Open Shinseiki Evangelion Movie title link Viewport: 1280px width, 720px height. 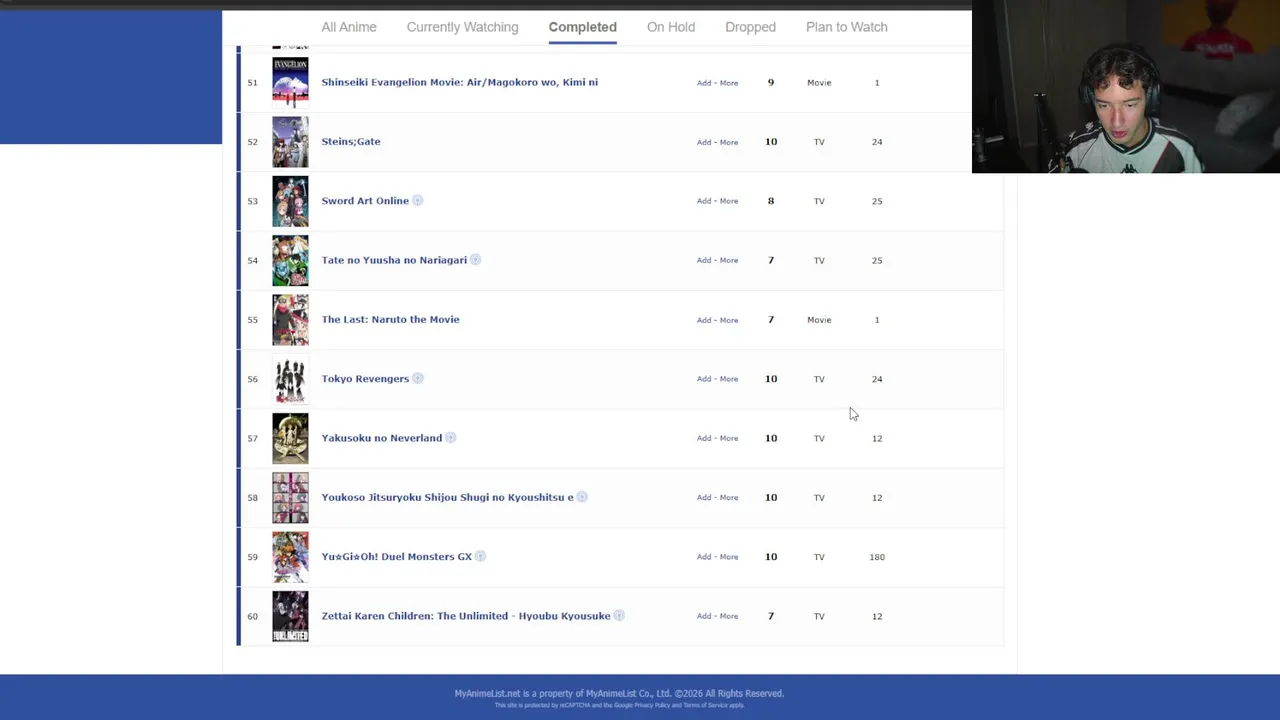click(x=459, y=82)
